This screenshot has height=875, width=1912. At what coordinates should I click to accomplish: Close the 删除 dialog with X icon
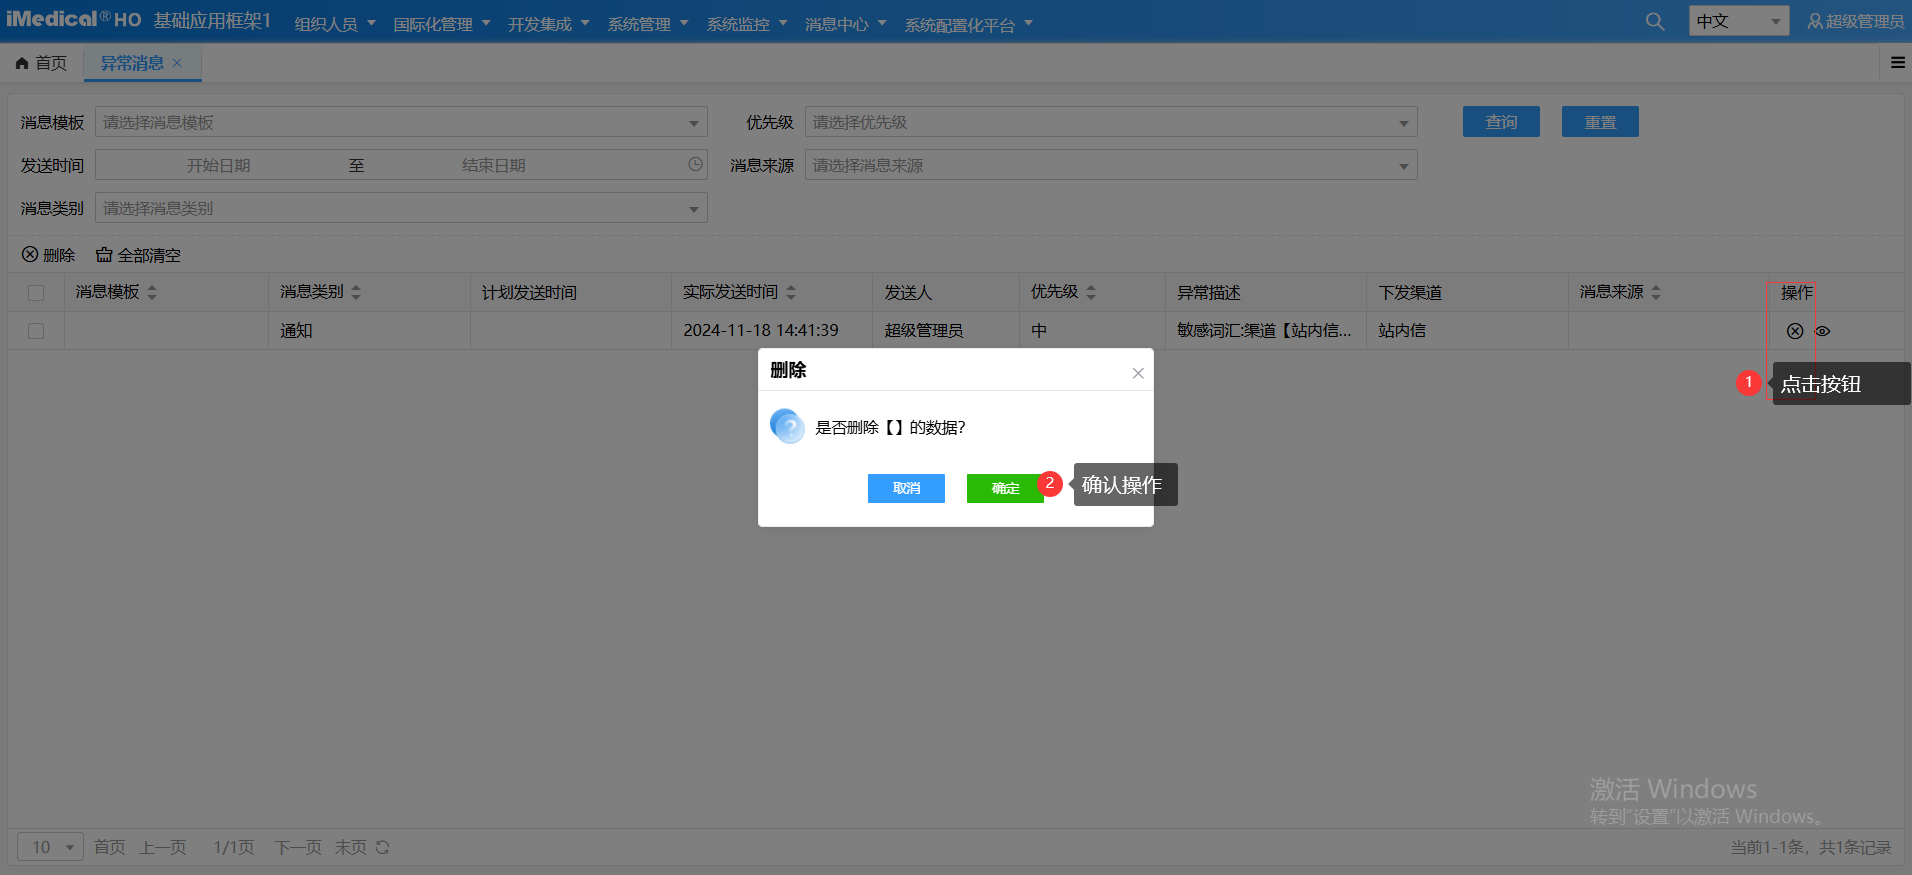[1138, 373]
